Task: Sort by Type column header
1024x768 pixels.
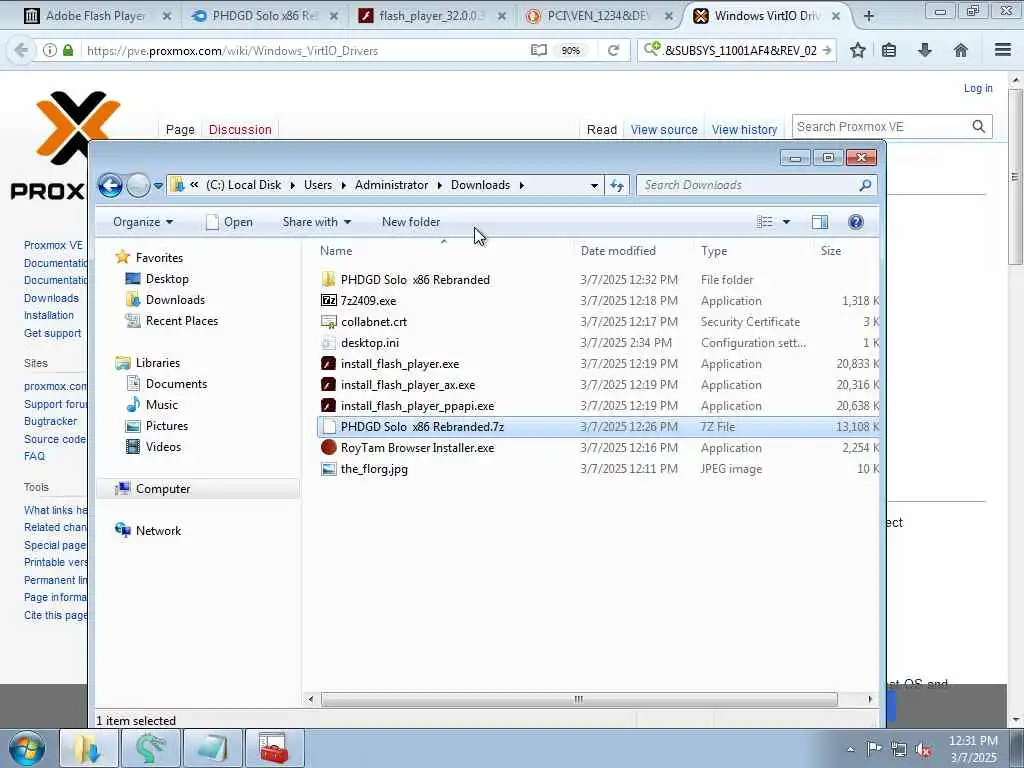Action: 714,251
